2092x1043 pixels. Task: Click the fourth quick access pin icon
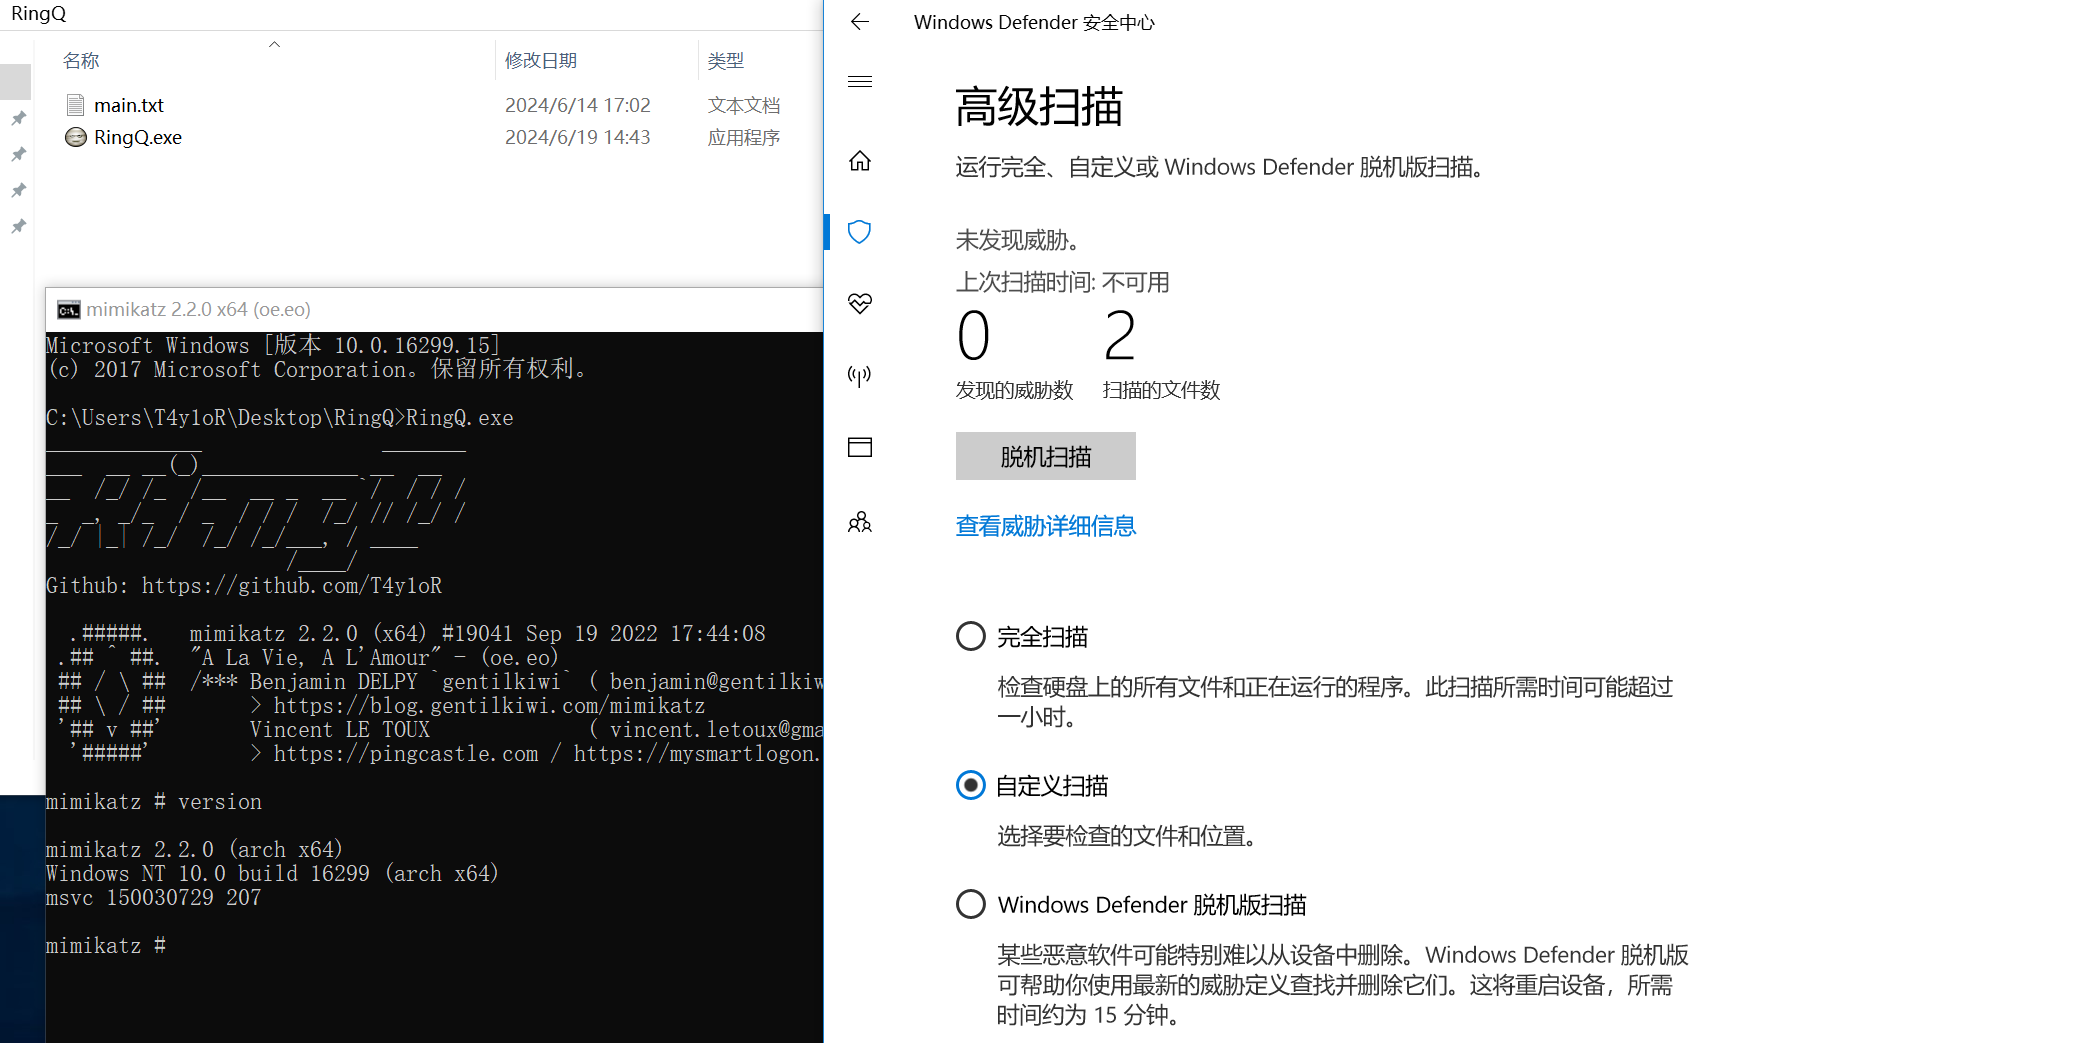(x=18, y=226)
